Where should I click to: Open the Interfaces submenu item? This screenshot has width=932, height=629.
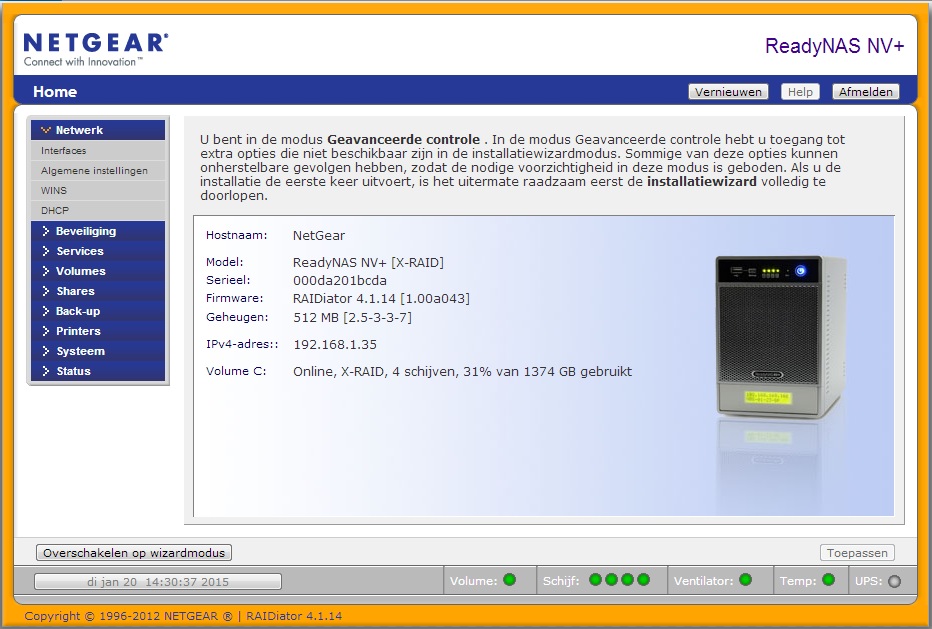(64, 151)
